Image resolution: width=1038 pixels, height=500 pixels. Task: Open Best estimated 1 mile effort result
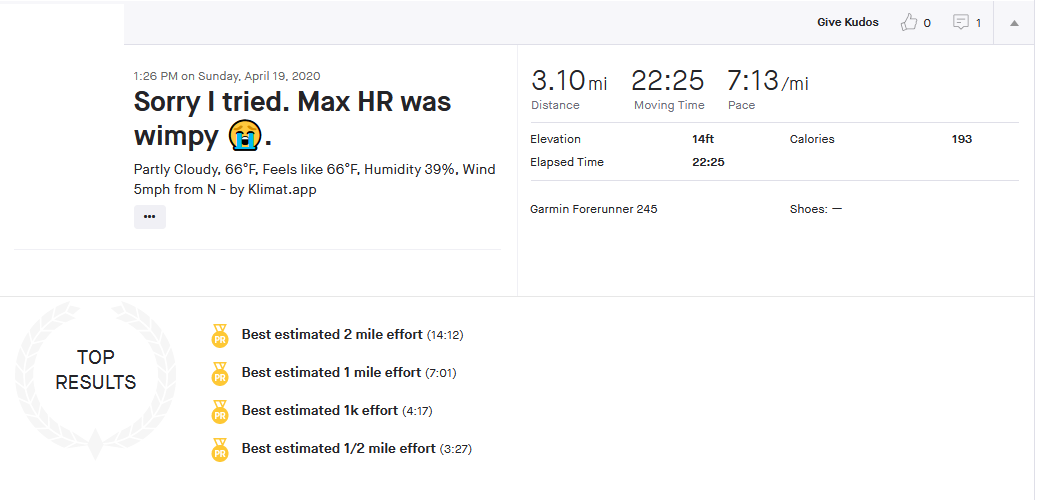[x=331, y=372]
